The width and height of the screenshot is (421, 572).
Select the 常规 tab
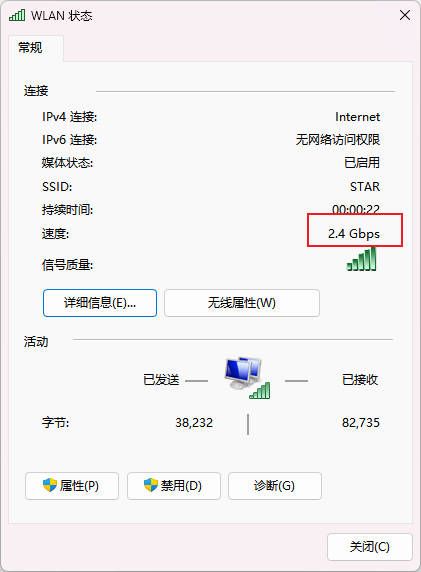pyautogui.click(x=30, y=47)
